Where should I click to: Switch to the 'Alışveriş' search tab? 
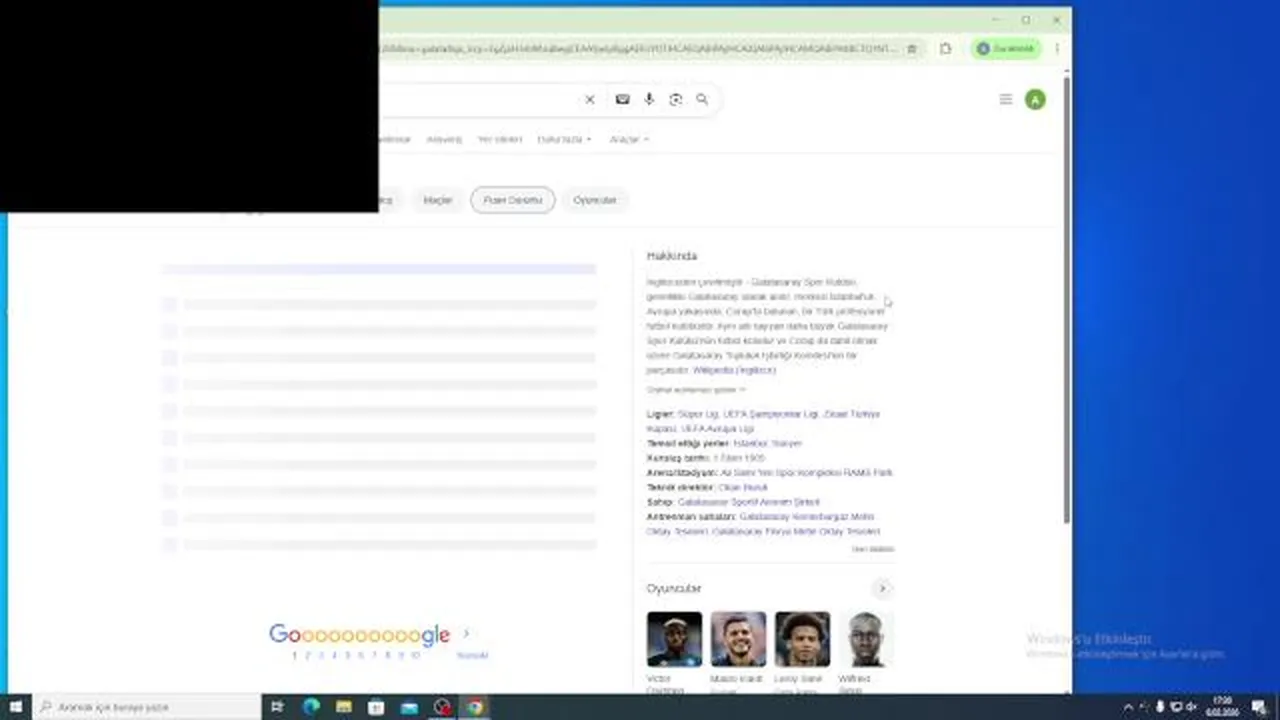tap(444, 139)
